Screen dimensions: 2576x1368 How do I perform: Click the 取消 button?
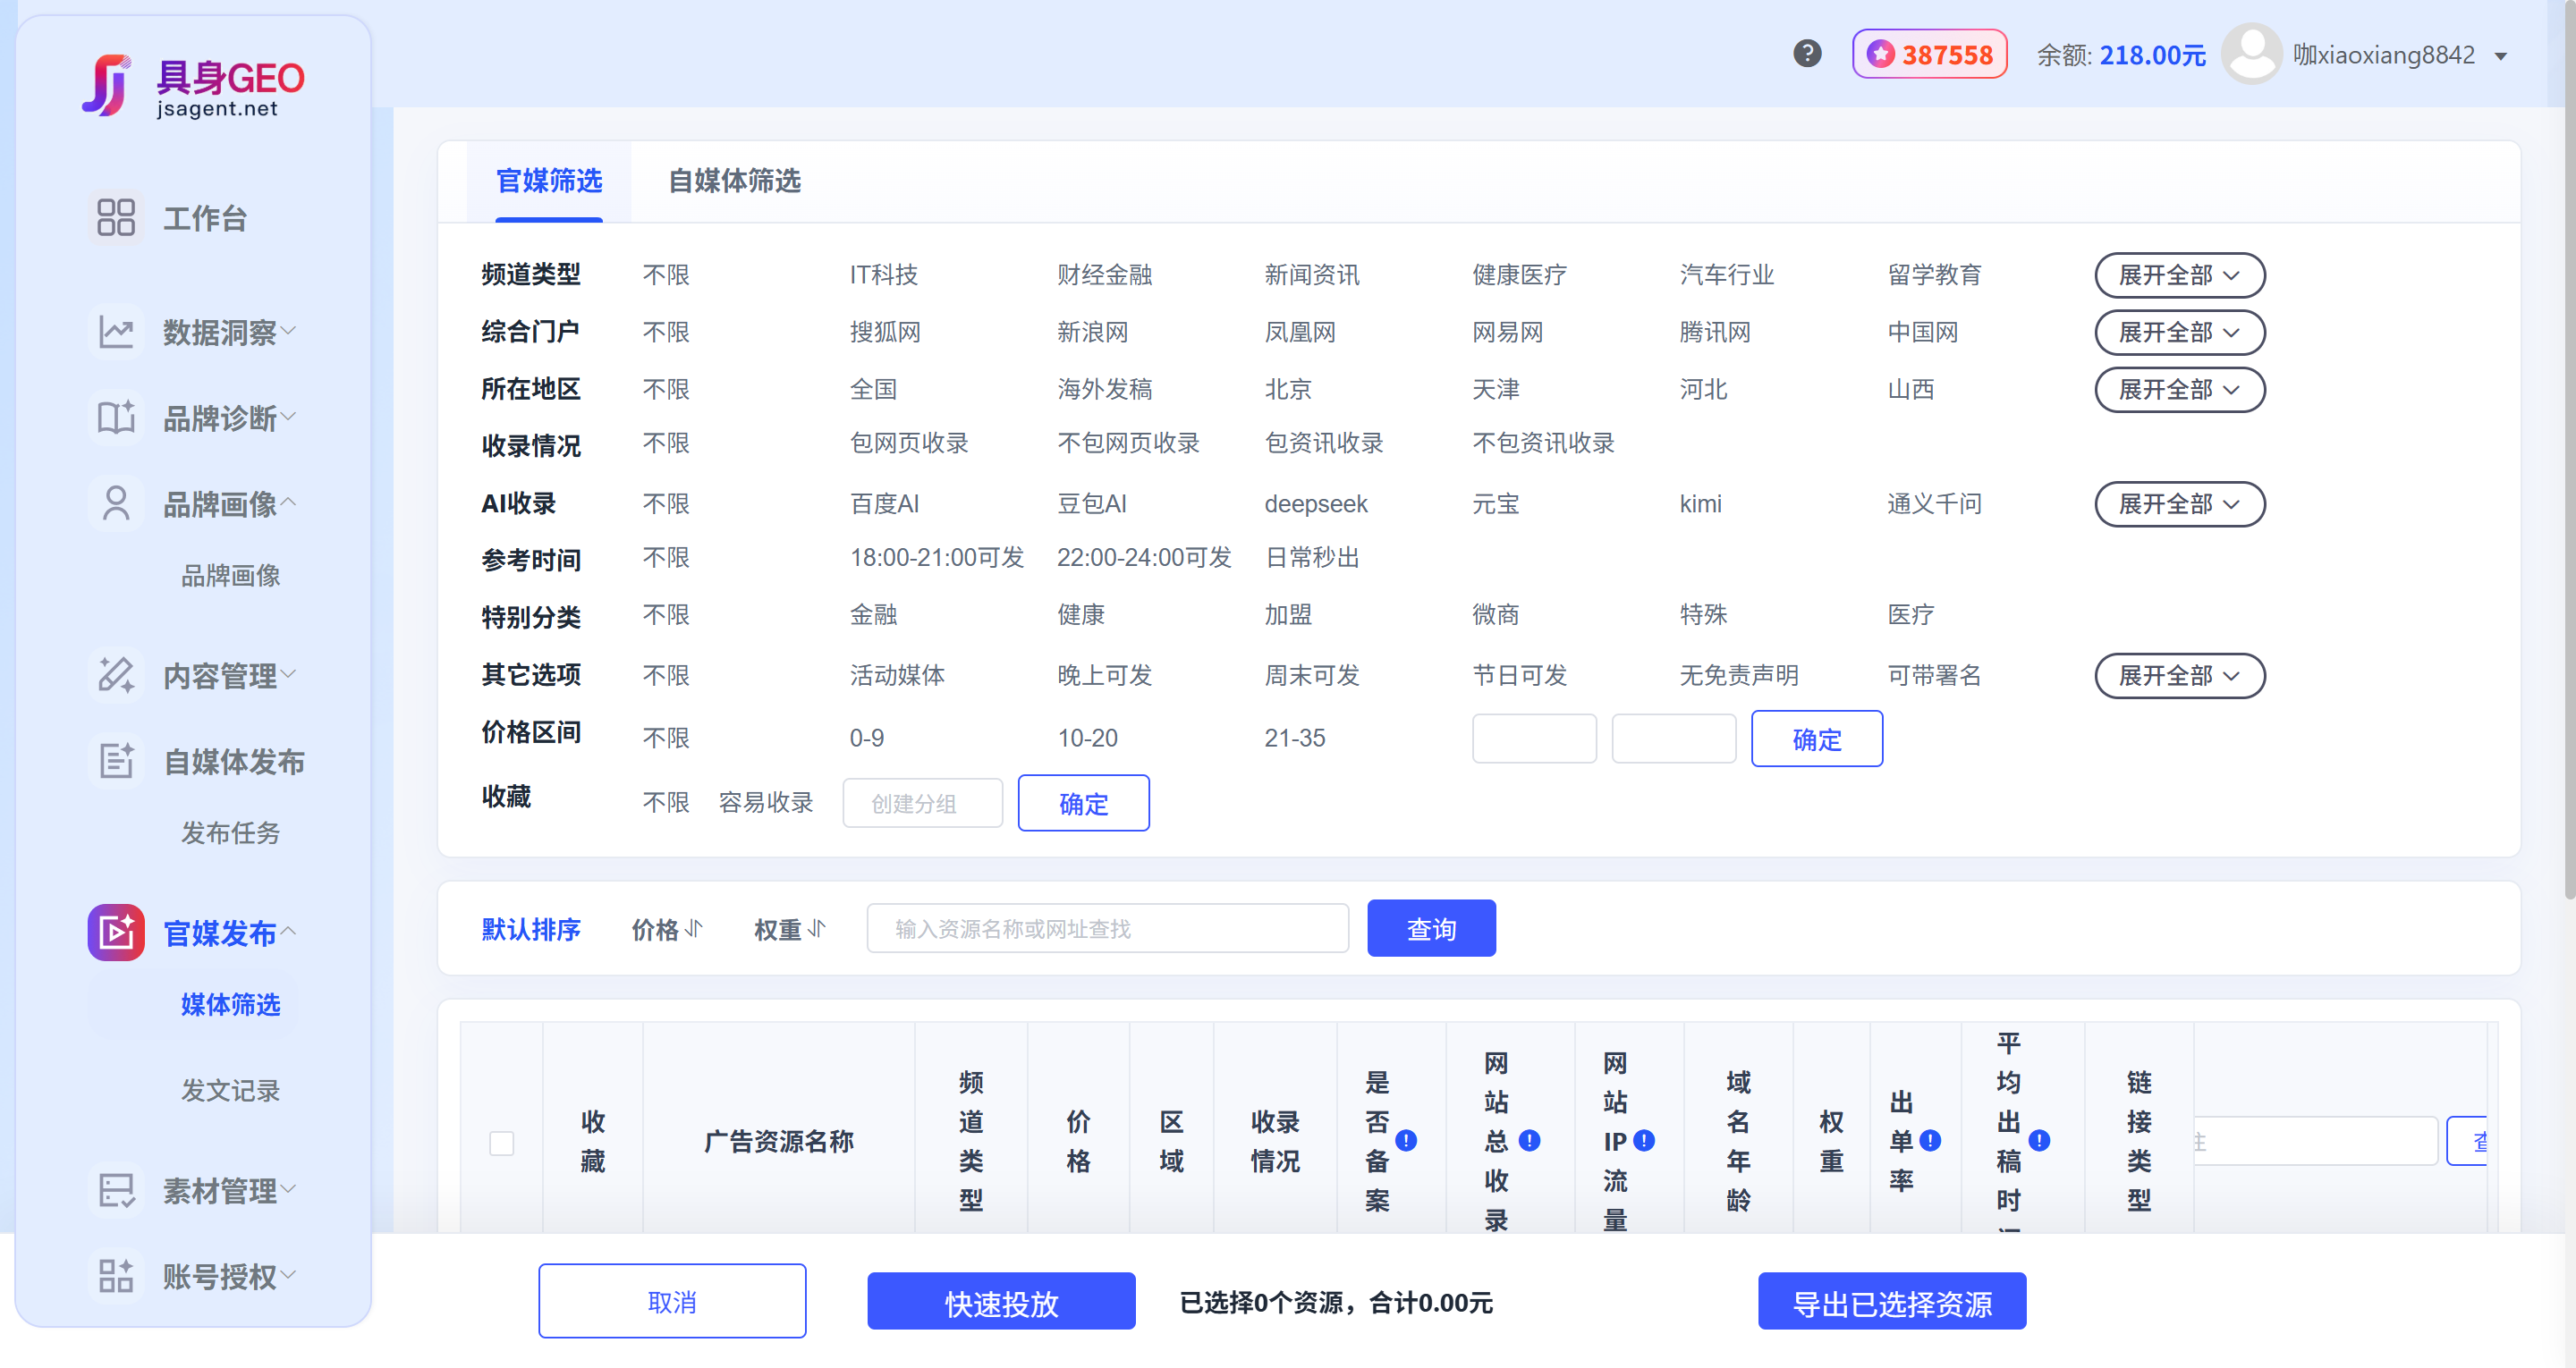click(672, 1301)
